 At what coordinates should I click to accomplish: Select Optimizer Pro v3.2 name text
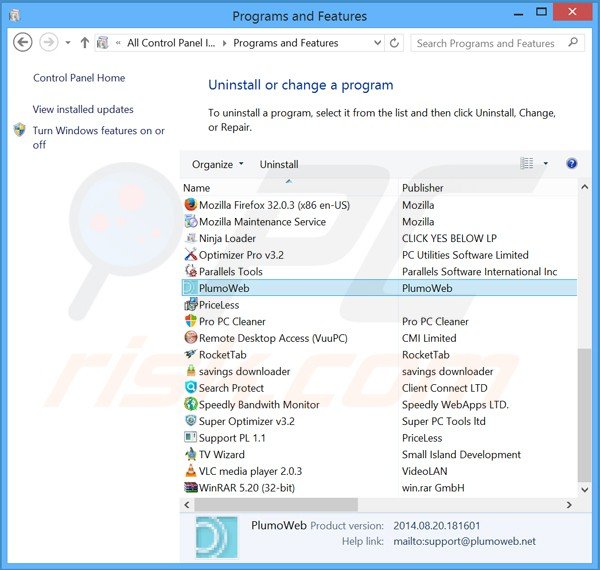point(241,255)
